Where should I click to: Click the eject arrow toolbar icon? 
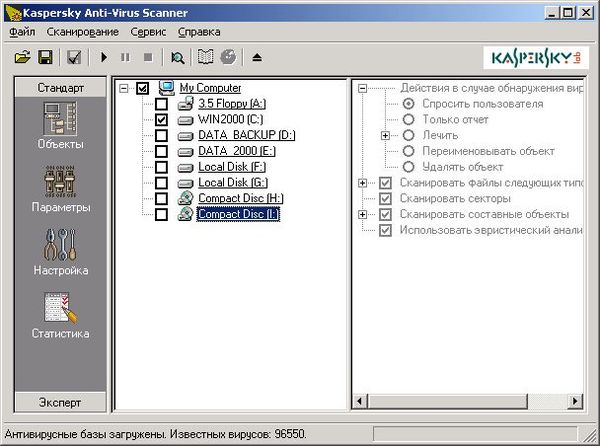click(257, 58)
